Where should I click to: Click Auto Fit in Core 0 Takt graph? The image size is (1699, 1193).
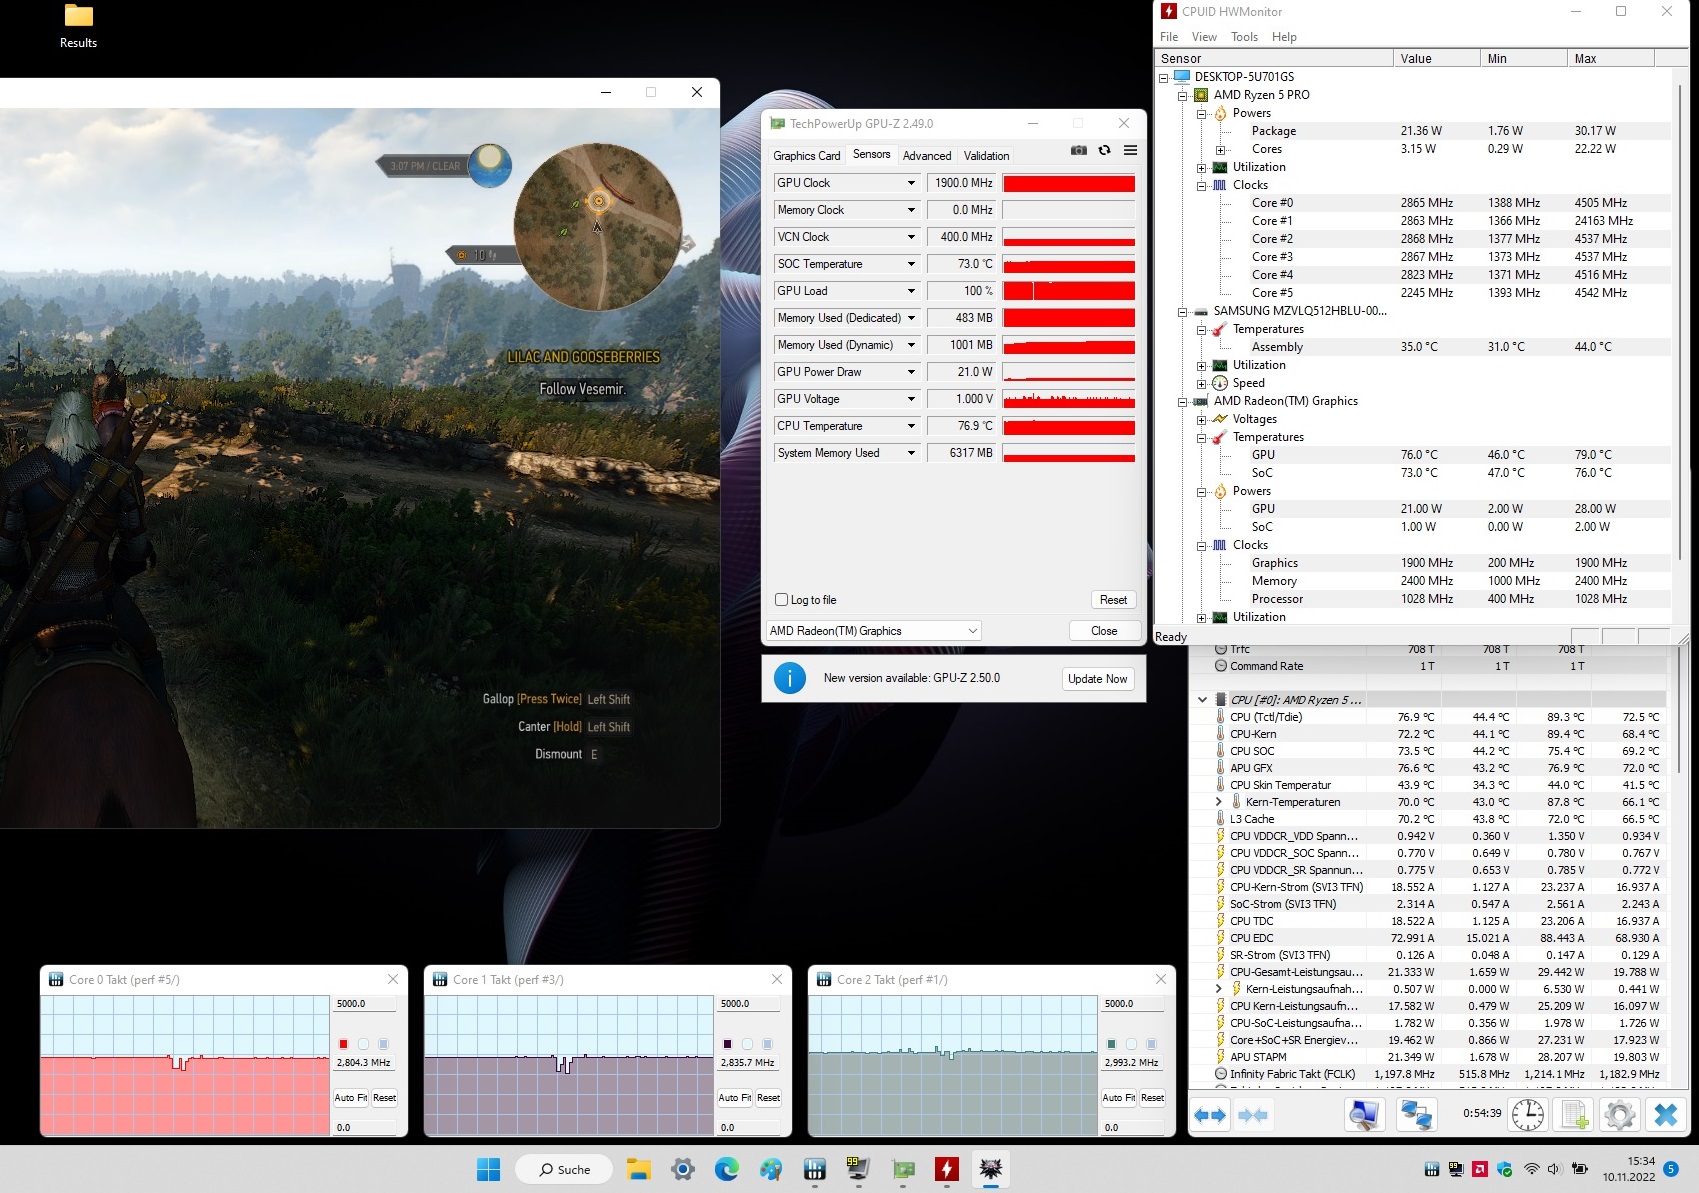tap(350, 1098)
